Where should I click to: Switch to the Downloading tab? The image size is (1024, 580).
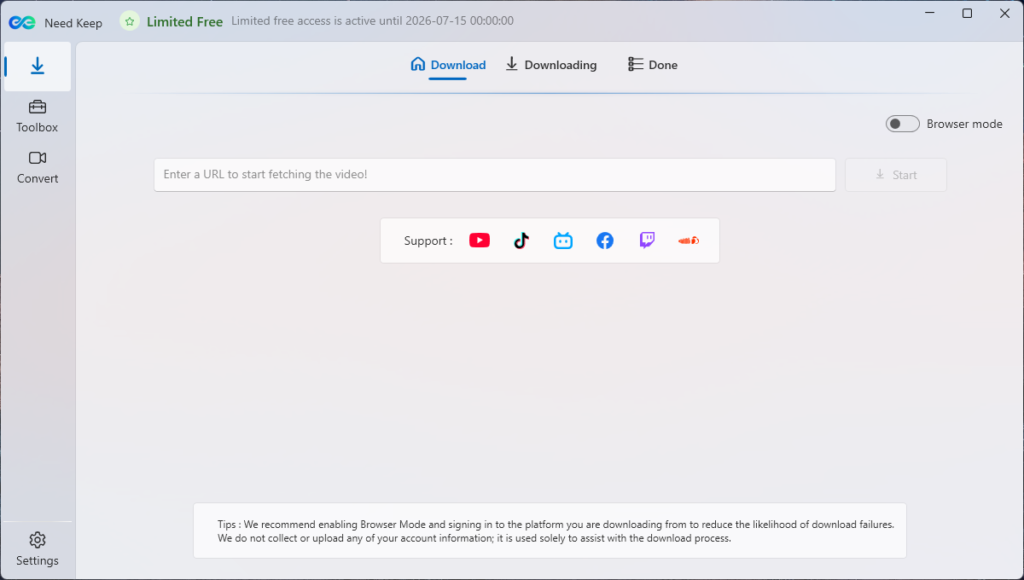tap(551, 65)
